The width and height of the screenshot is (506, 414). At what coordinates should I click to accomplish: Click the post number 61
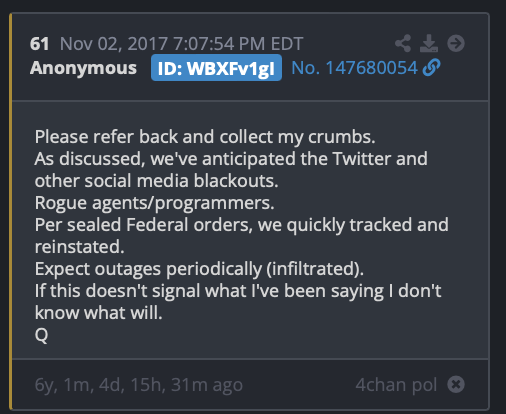(x=39, y=44)
